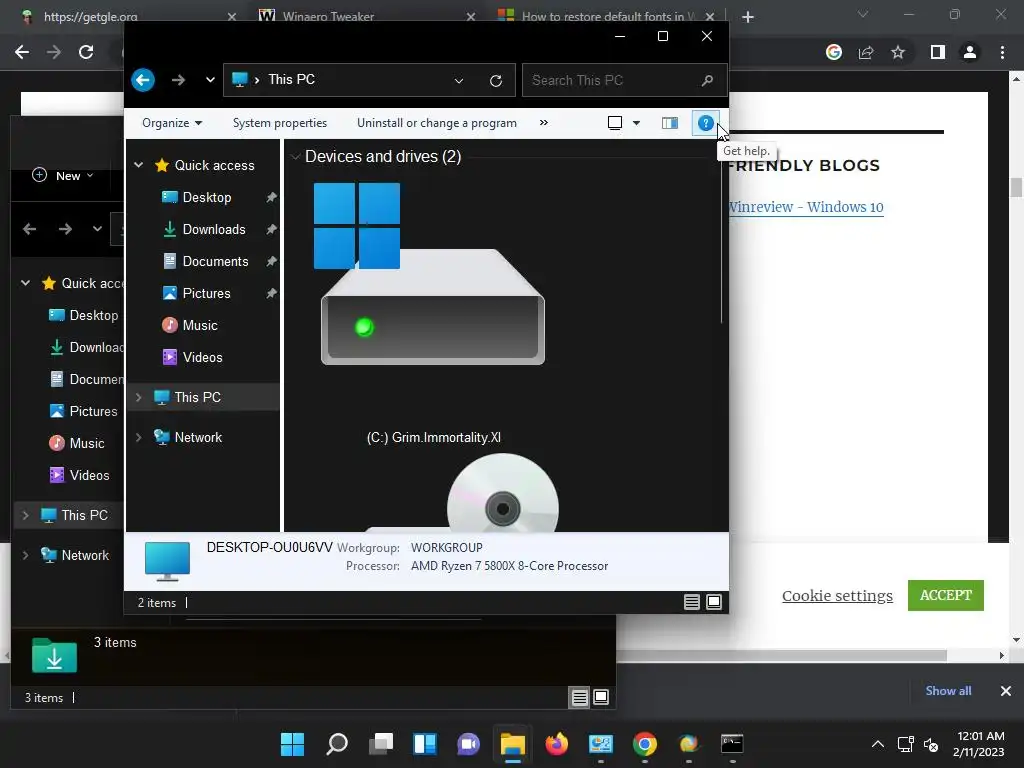Viewport: 1024px width, 768px height.
Task: Collapse Quick access in back Explorer window
Action: pos(25,283)
